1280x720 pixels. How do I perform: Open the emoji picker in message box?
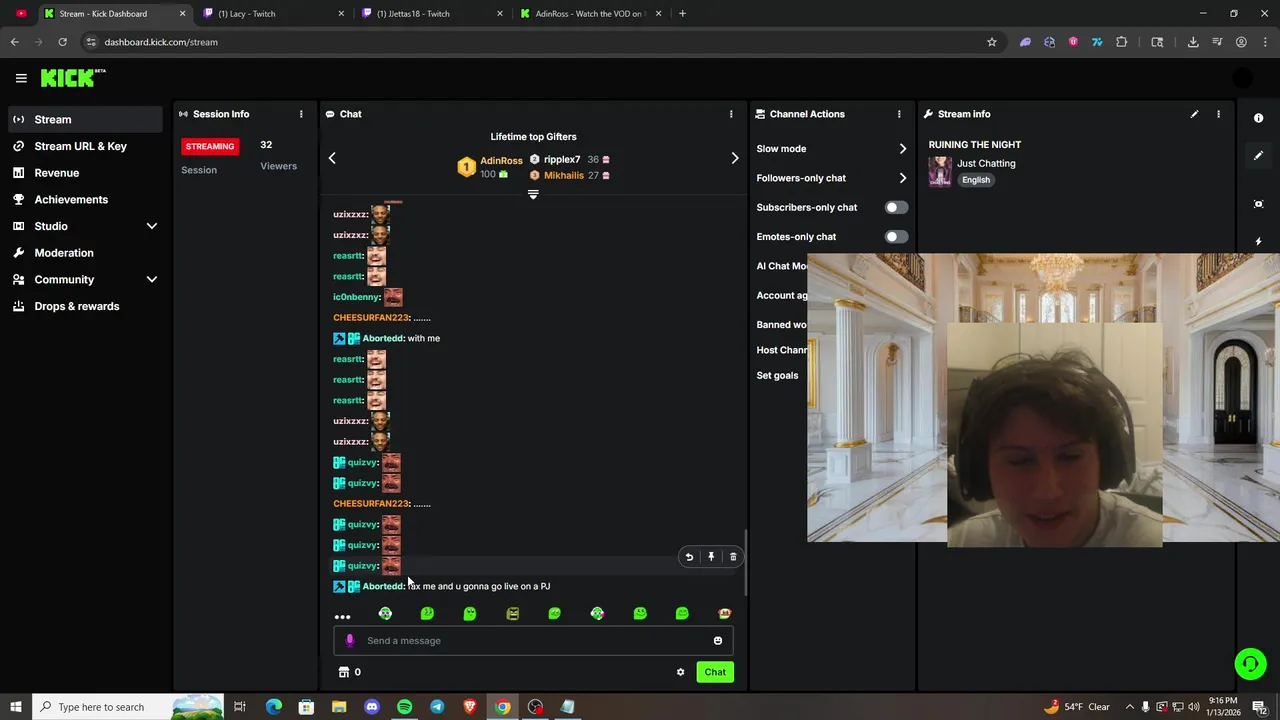(717, 641)
